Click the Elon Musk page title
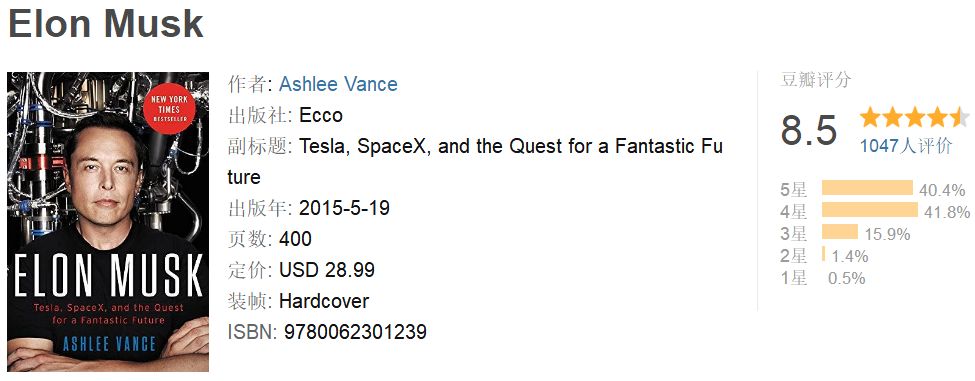The height and width of the screenshot is (381, 975). [106, 23]
